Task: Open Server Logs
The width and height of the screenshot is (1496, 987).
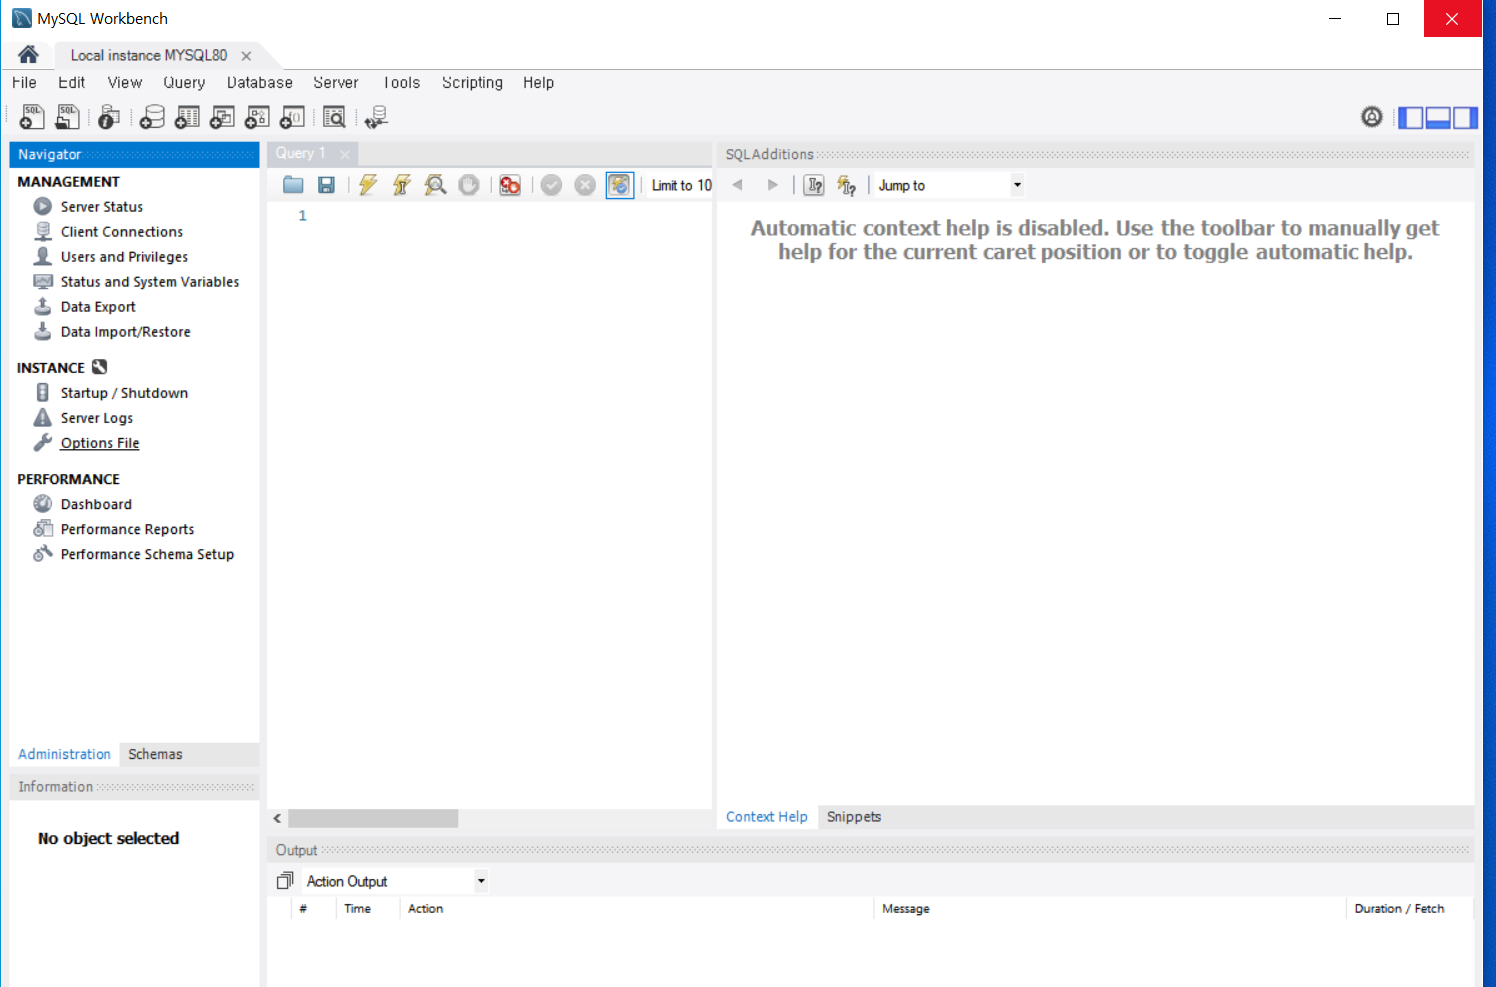Action: pos(96,418)
